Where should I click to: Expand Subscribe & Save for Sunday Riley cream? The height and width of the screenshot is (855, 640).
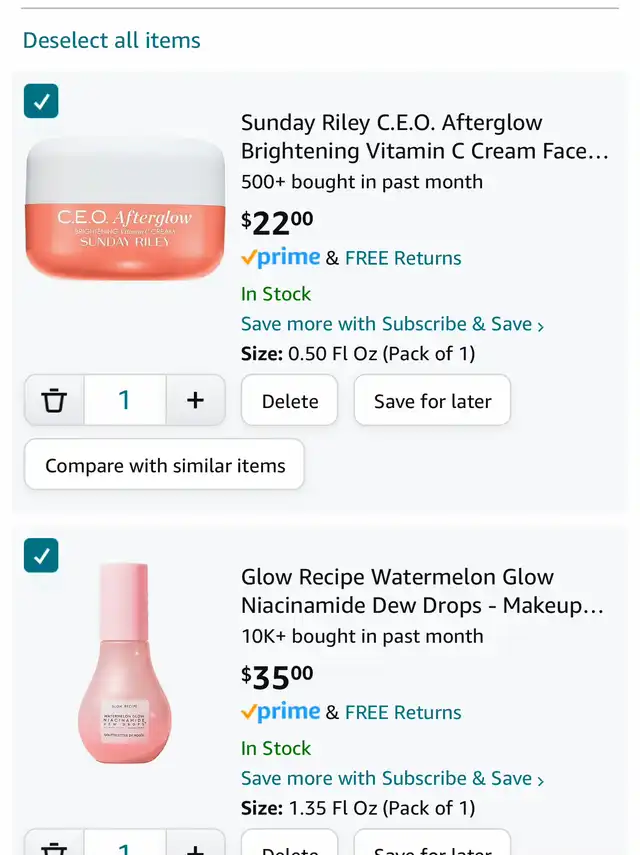click(x=392, y=324)
